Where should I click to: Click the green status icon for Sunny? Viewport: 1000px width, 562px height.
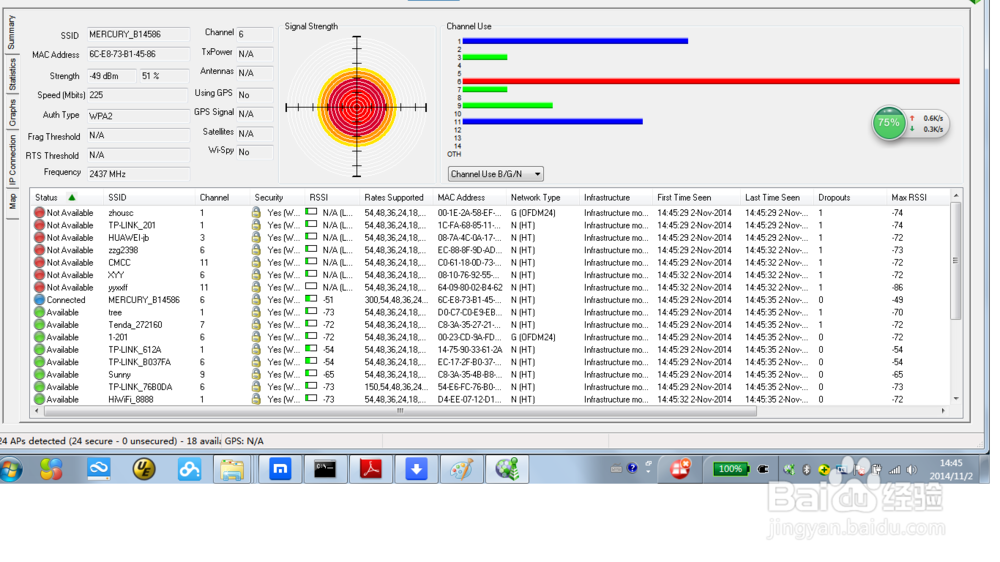click(x=39, y=374)
